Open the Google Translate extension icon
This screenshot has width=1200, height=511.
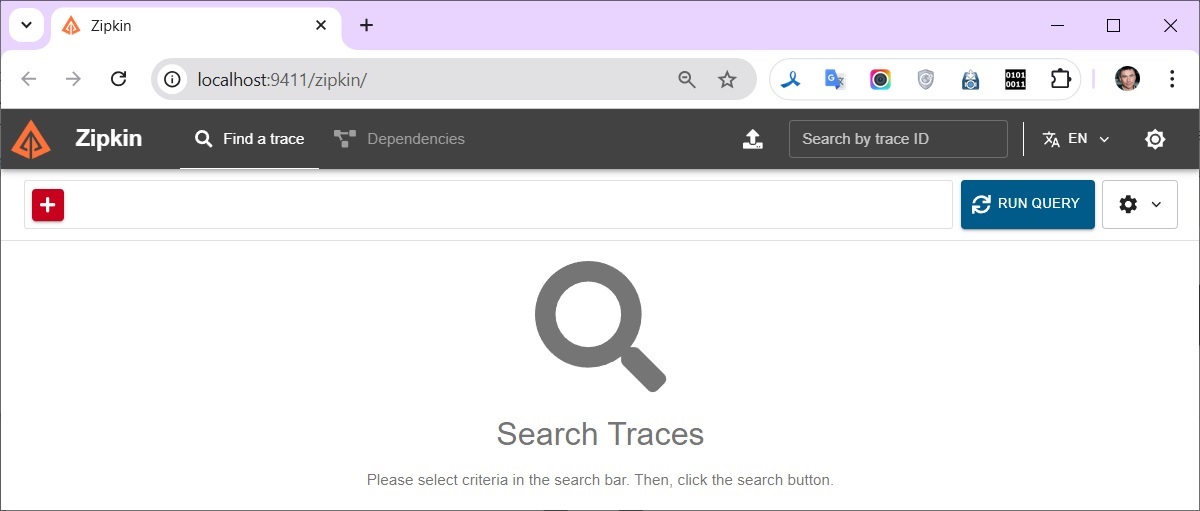(835, 79)
